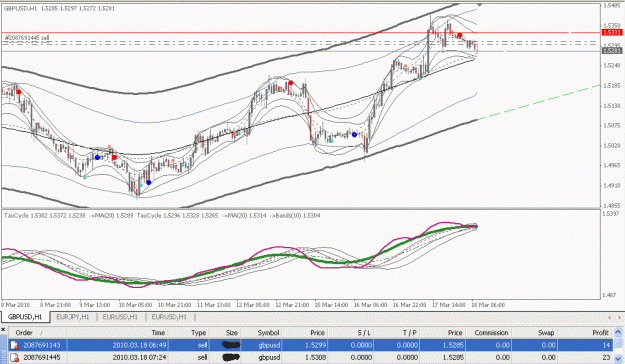
Task: Click the terminal scrollbar down arrow
Action: tap(618, 358)
